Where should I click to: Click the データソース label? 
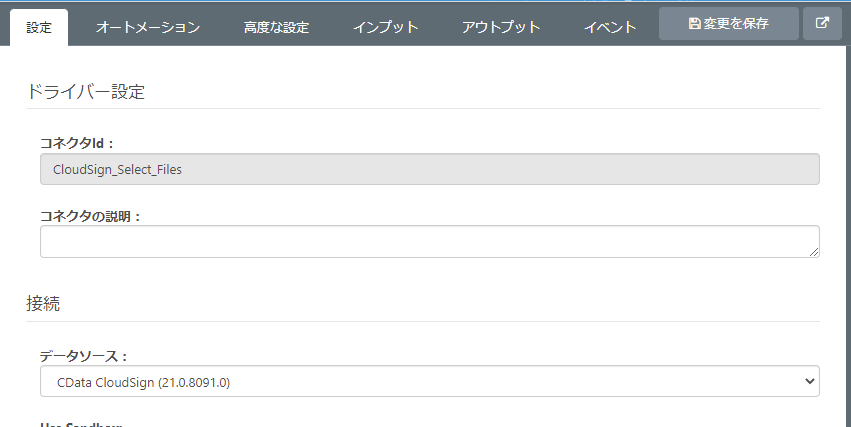pyautogui.click(x=83, y=356)
